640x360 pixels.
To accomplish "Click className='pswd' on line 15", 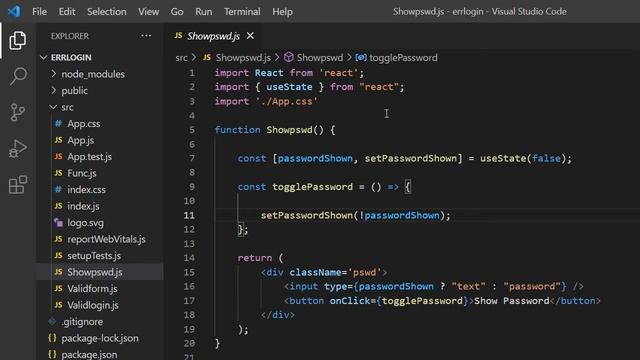I will coord(335,272).
